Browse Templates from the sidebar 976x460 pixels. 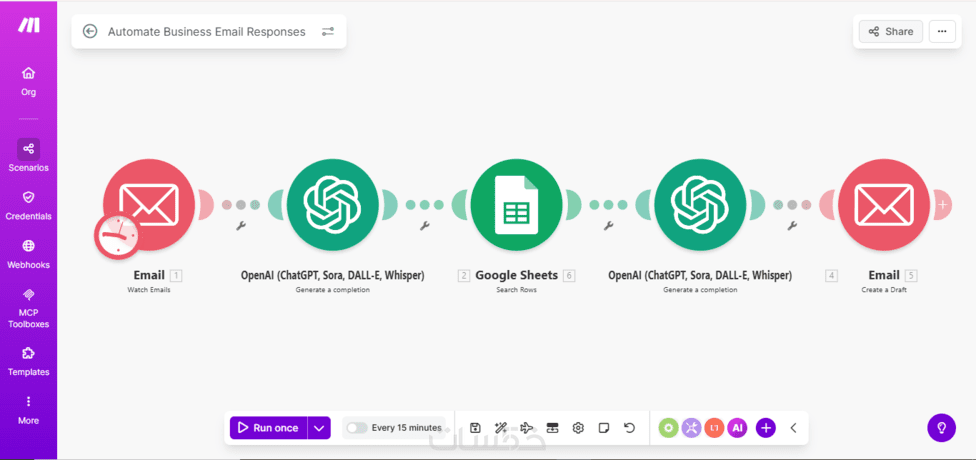29,362
